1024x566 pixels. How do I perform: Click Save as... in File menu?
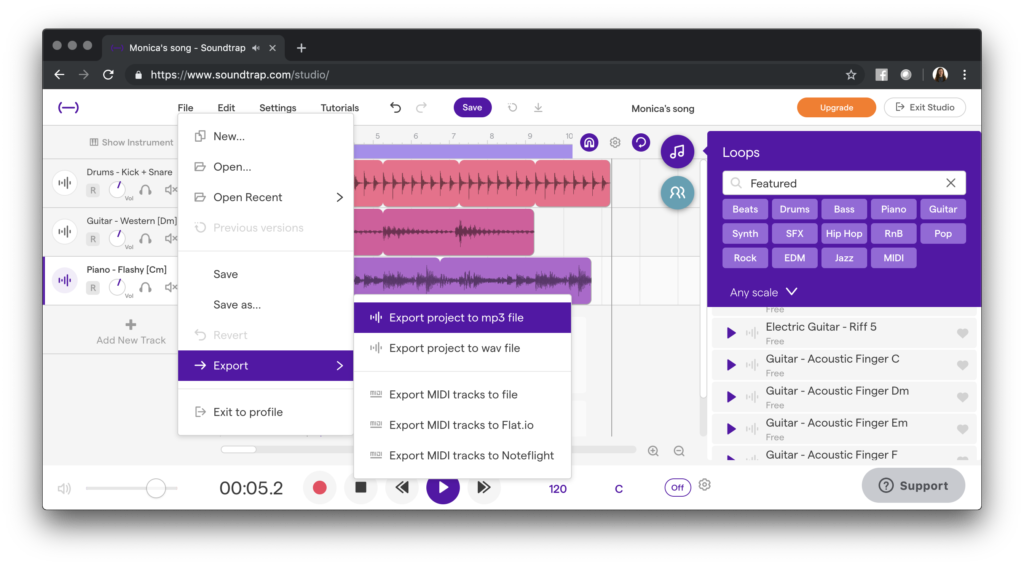point(266,305)
